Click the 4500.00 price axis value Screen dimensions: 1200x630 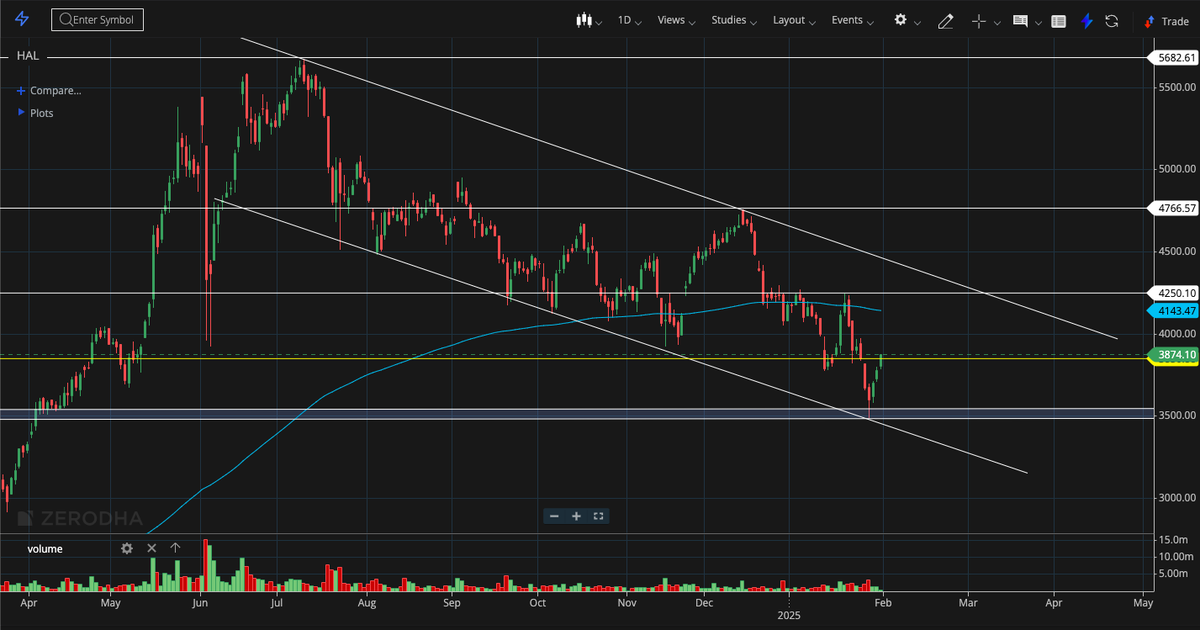[x=1177, y=251]
